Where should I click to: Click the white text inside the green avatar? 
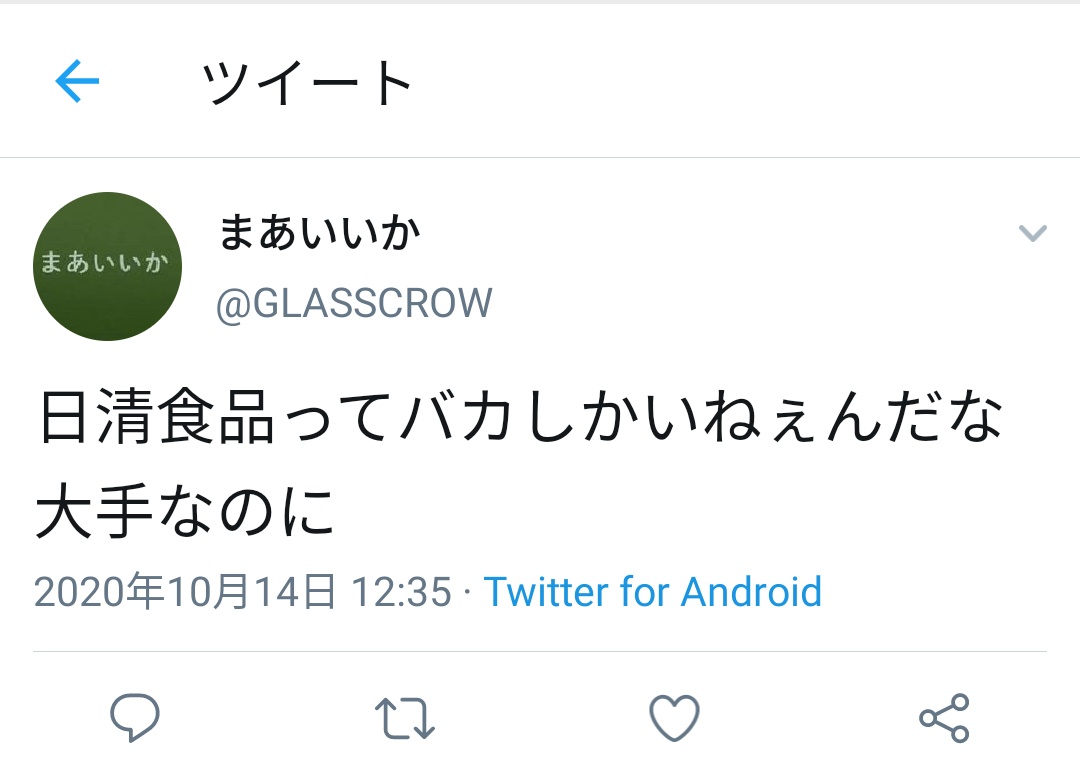[104, 262]
